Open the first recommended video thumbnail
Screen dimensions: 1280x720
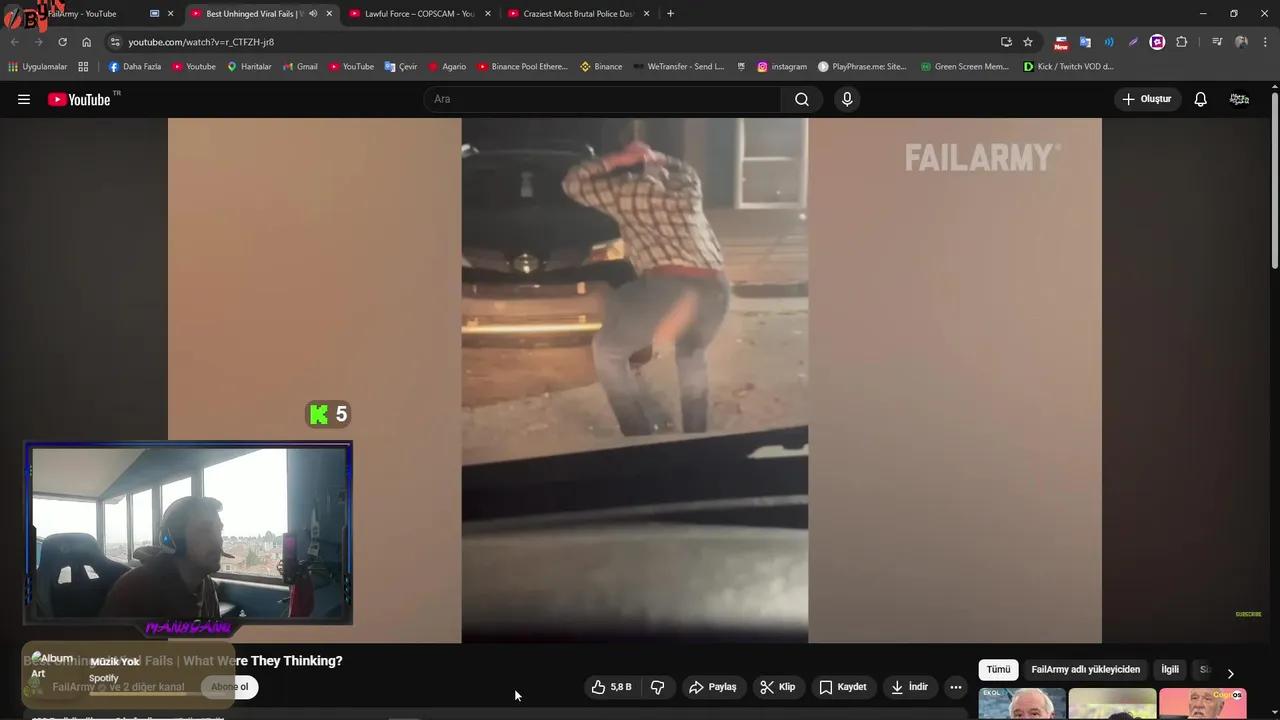(x=1022, y=704)
